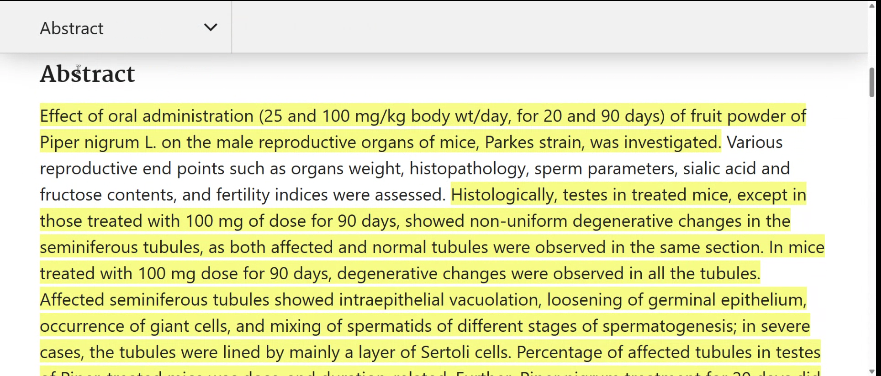Click the bold Abstract heading
The image size is (881, 376).
[87, 74]
